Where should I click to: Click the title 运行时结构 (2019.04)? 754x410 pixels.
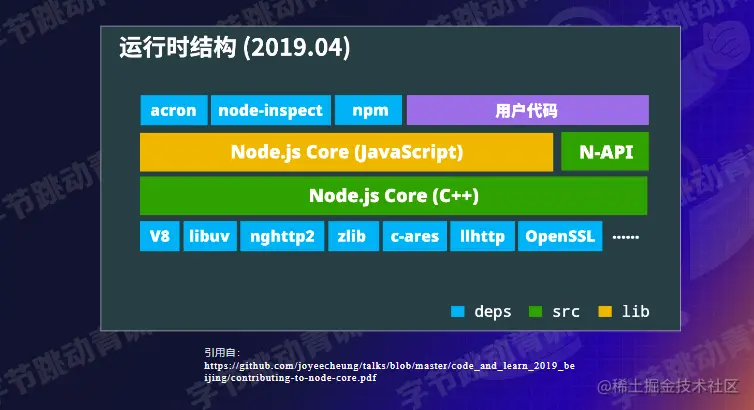(x=235, y=48)
